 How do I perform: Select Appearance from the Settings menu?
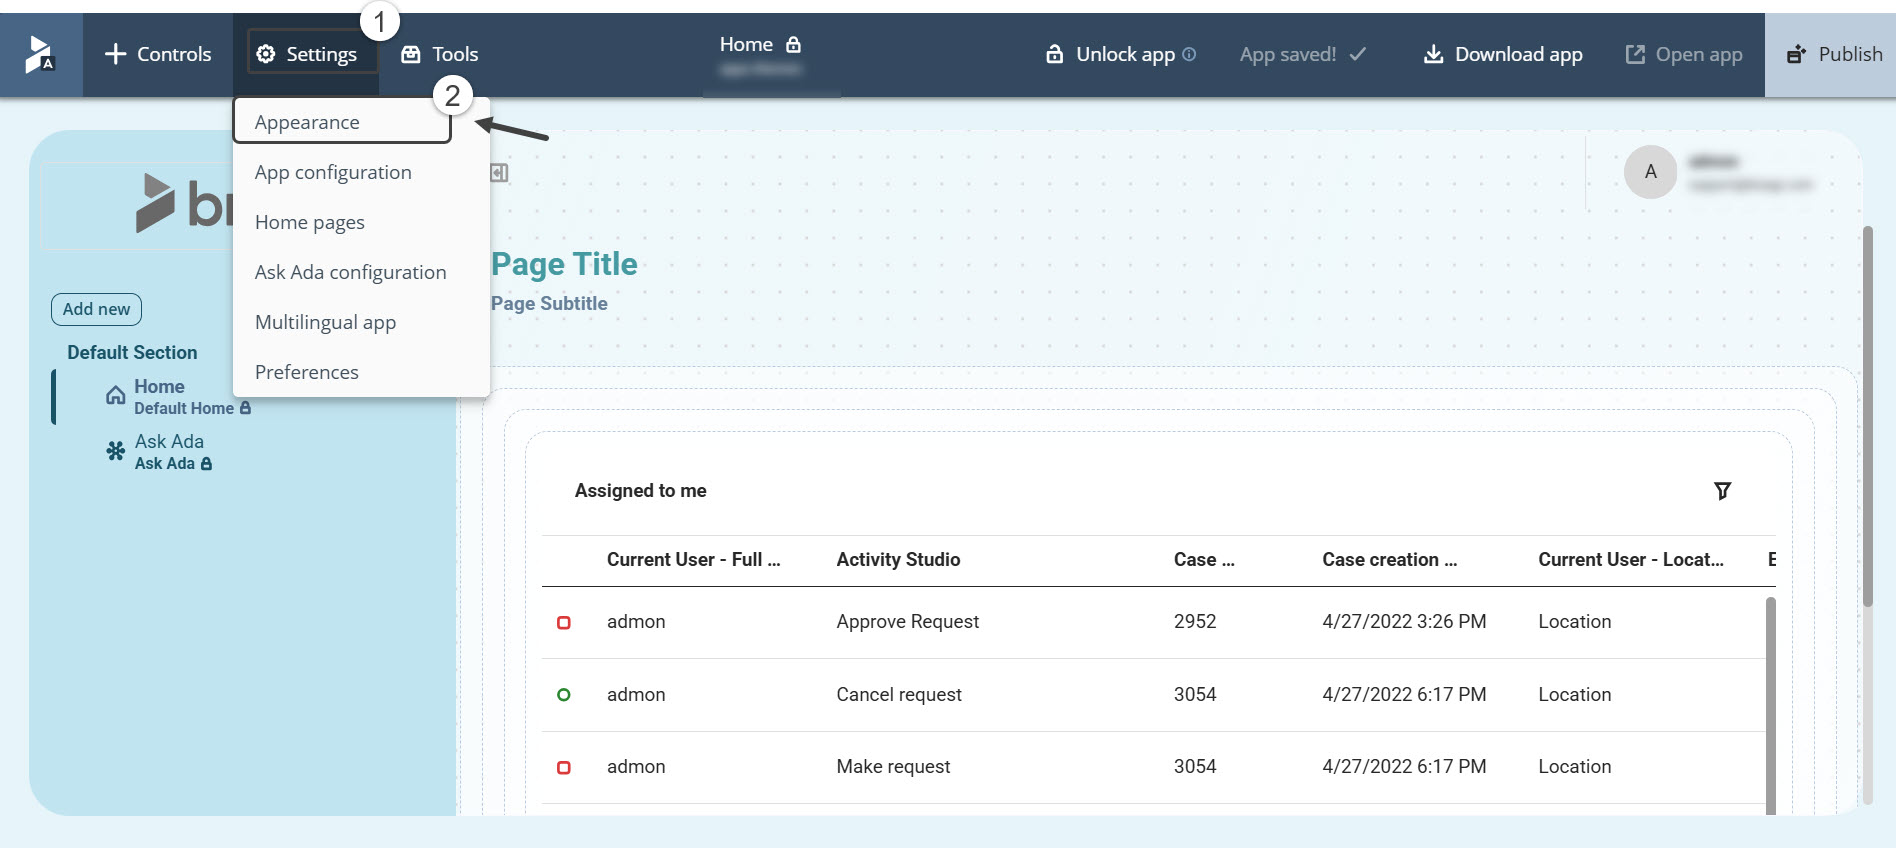pyautogui.click(x=308, y=122)
